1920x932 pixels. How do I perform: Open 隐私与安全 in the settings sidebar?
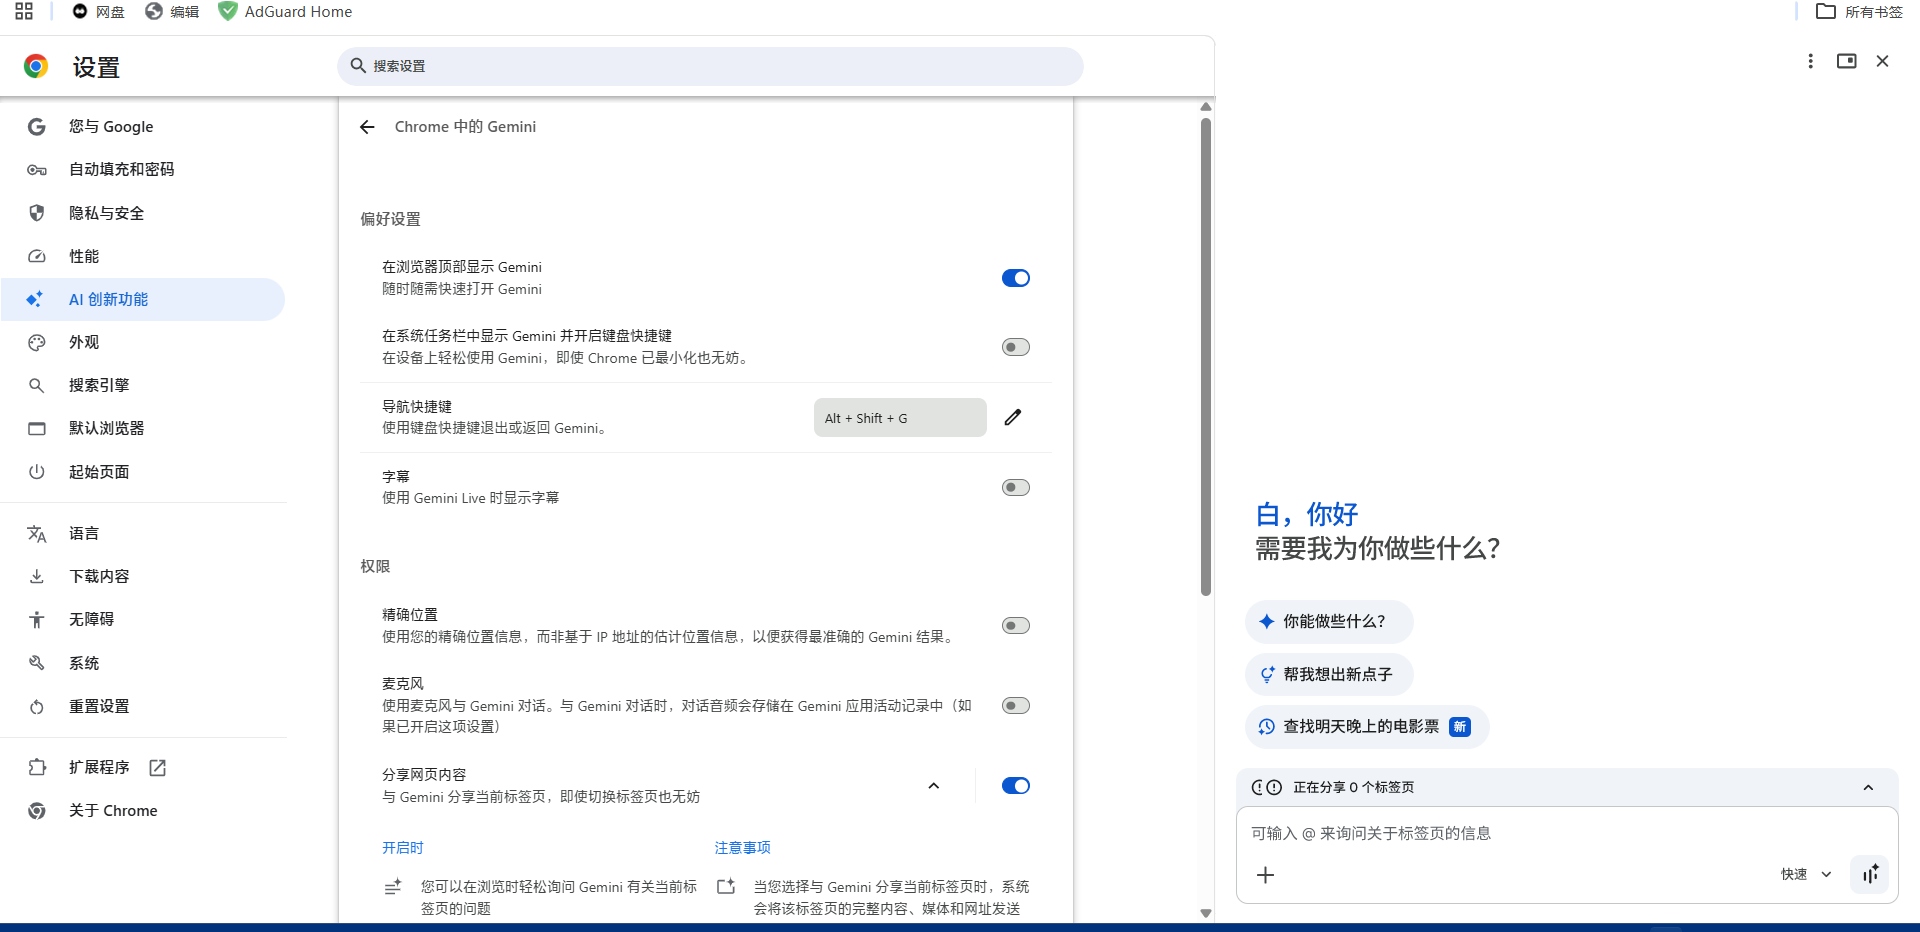point(106,213)
